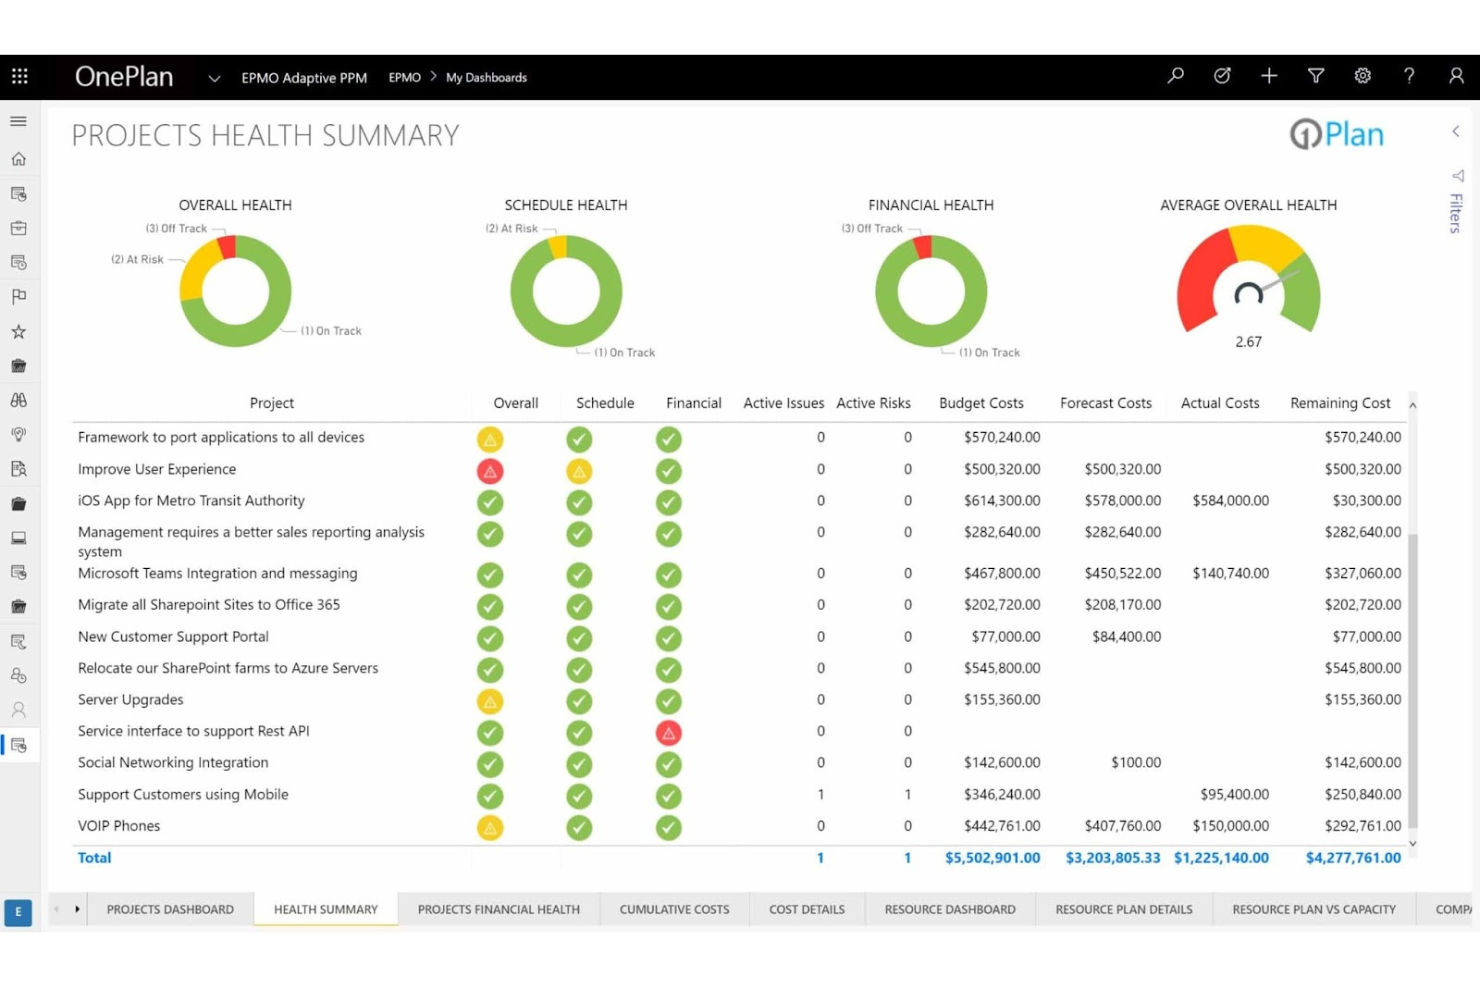Viewport: 1480px width, 987px height.
Task: Click the '(2) At Risk' label on Overall Health
Action: (137, 259)
